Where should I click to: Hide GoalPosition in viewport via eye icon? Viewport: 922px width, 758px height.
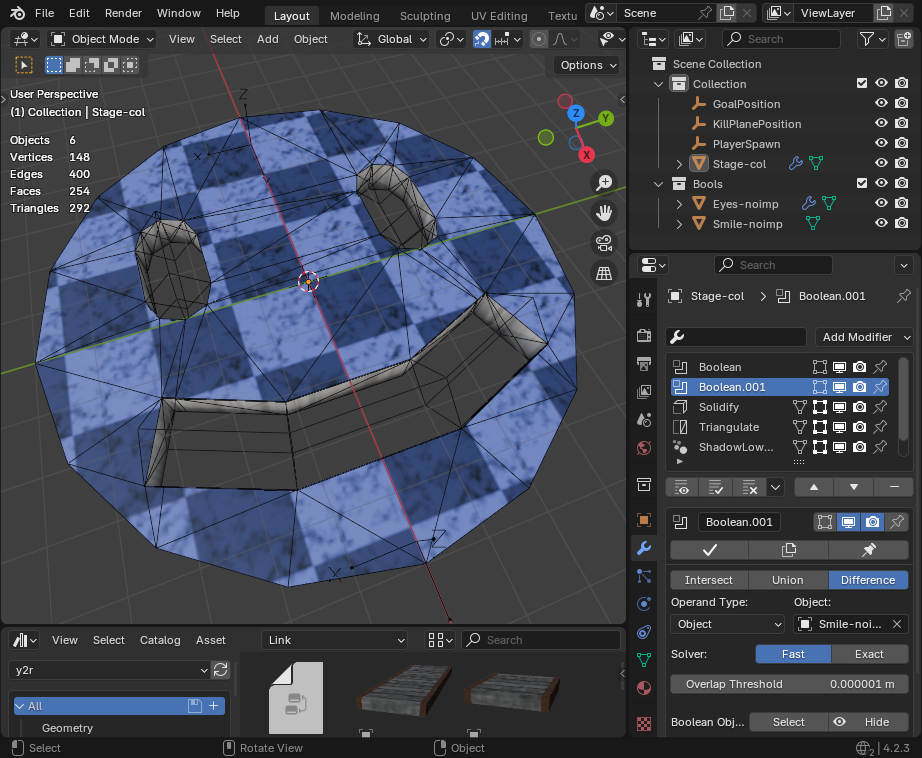(x=882, y=104)
